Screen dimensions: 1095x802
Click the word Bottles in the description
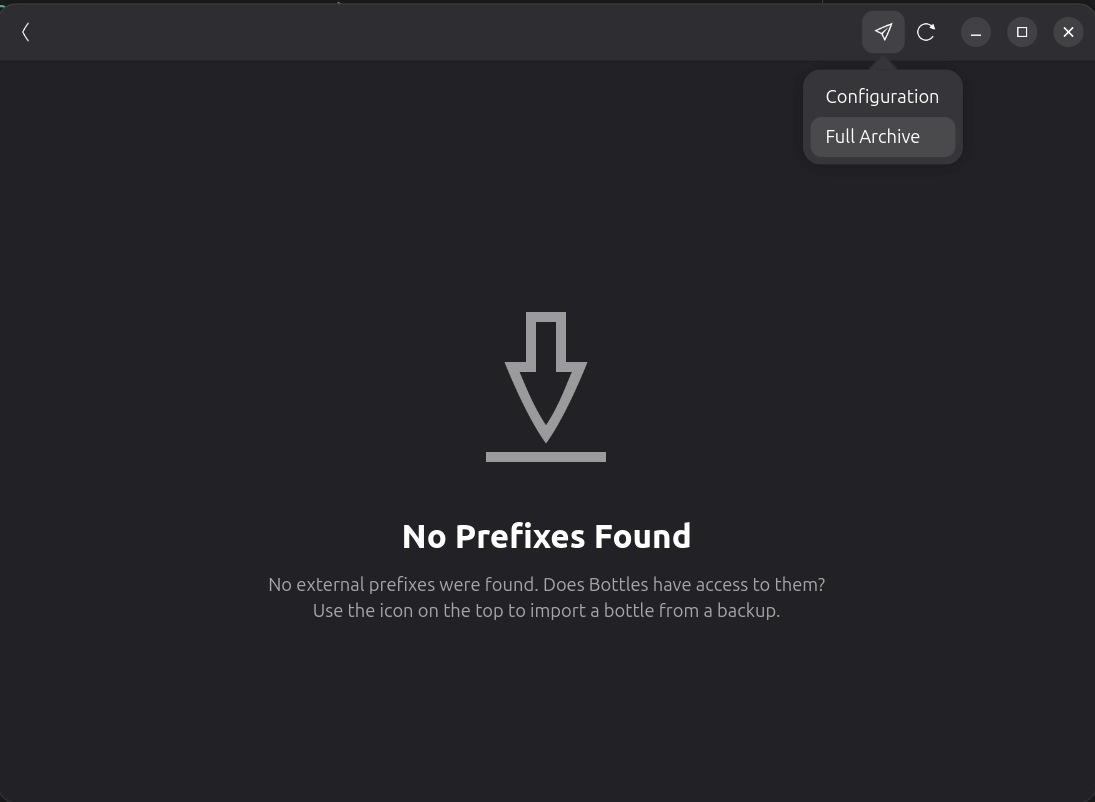pyautogui.click(x=618, y=585)
